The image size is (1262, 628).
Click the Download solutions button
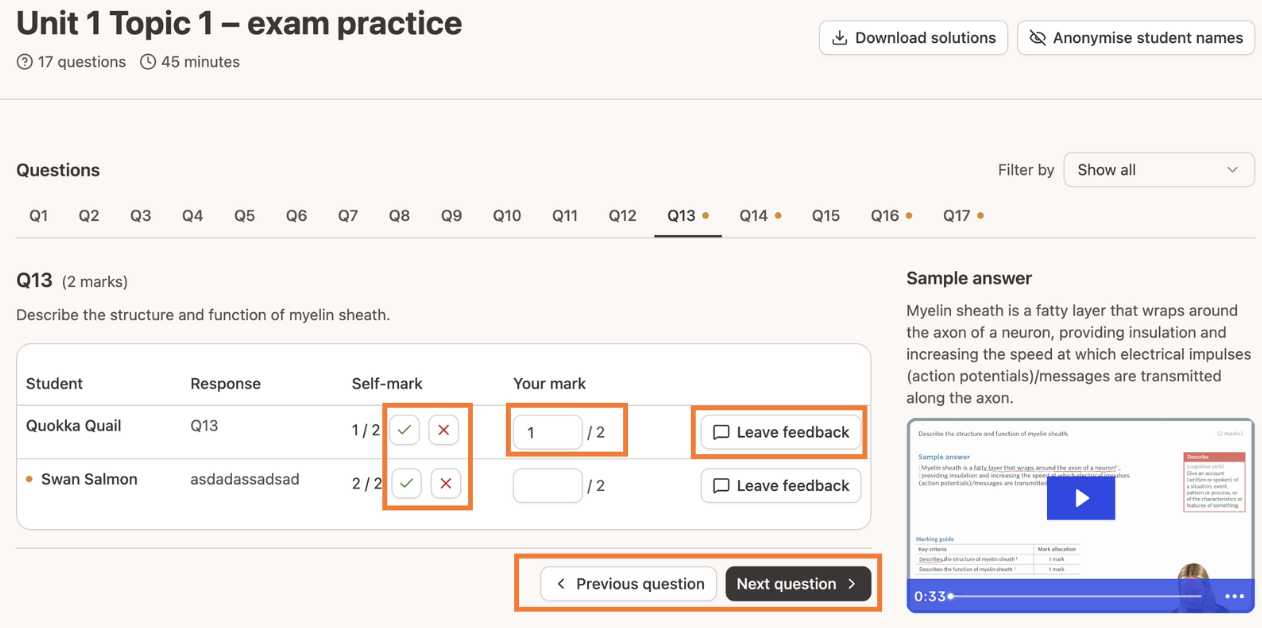[913, 38]
